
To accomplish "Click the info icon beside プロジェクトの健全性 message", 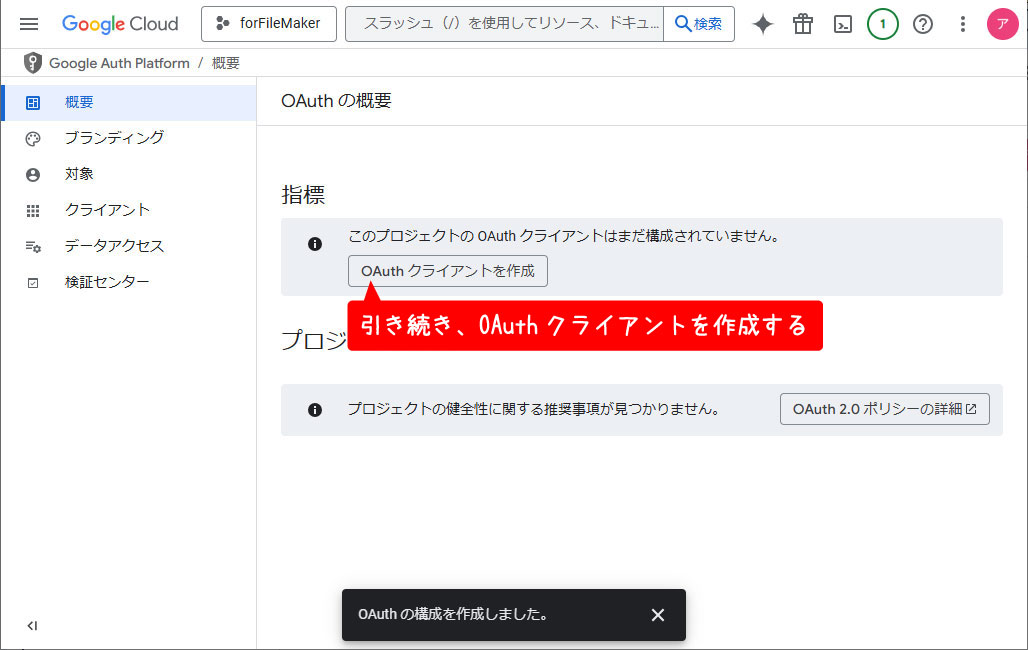I will tap(315, 410).
